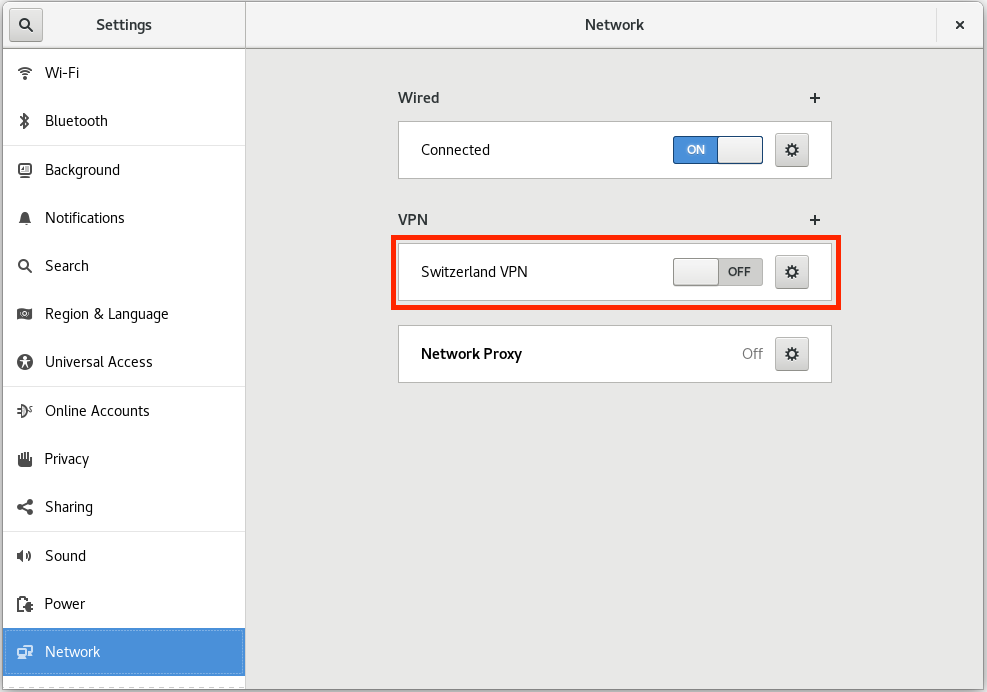Viewport: 987px width, 692px height.
Task: Select Search in the sidebar
Action: (124, 266)
